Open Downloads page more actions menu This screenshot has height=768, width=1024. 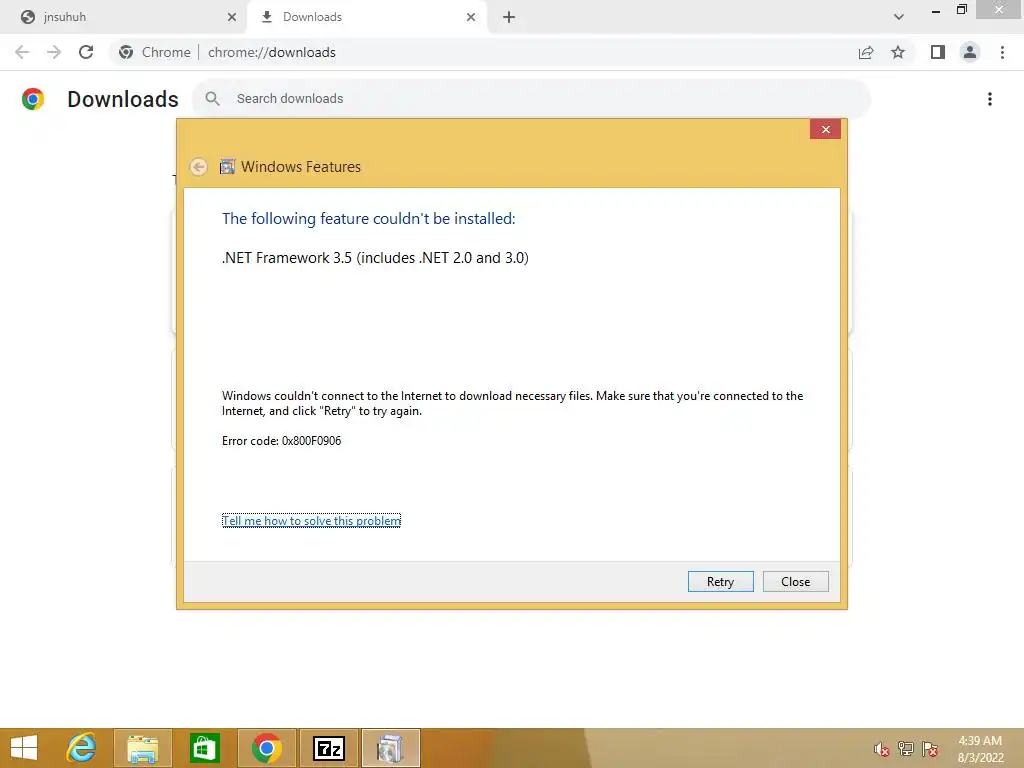coord(990,99)
